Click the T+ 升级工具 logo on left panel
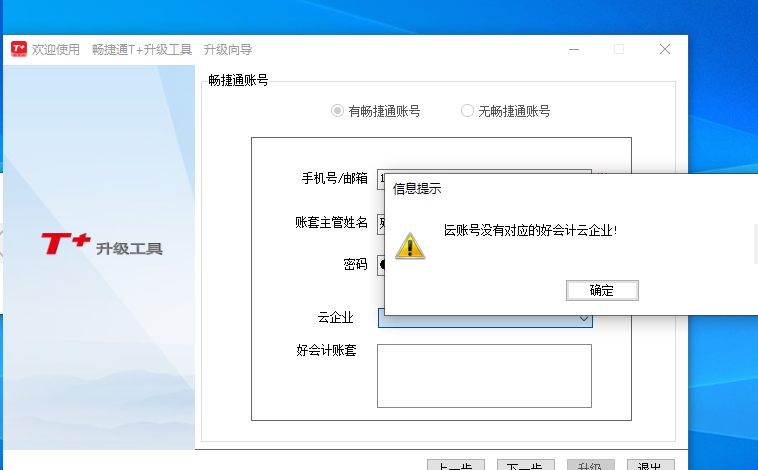This screenshot has width=758, height=470. click(102, 244)
